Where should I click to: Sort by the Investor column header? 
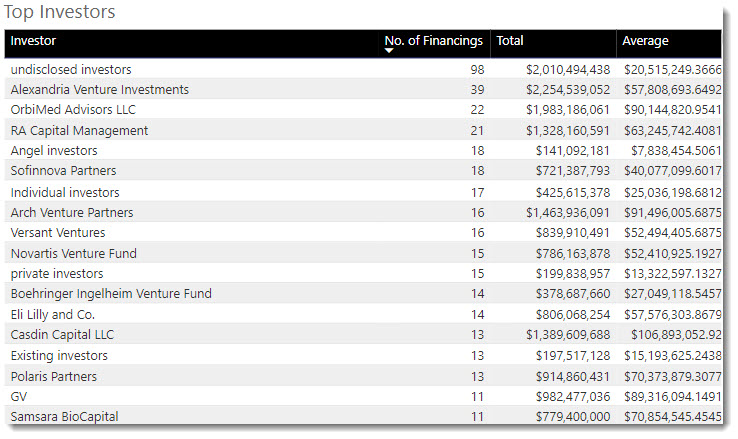[33, 41]
